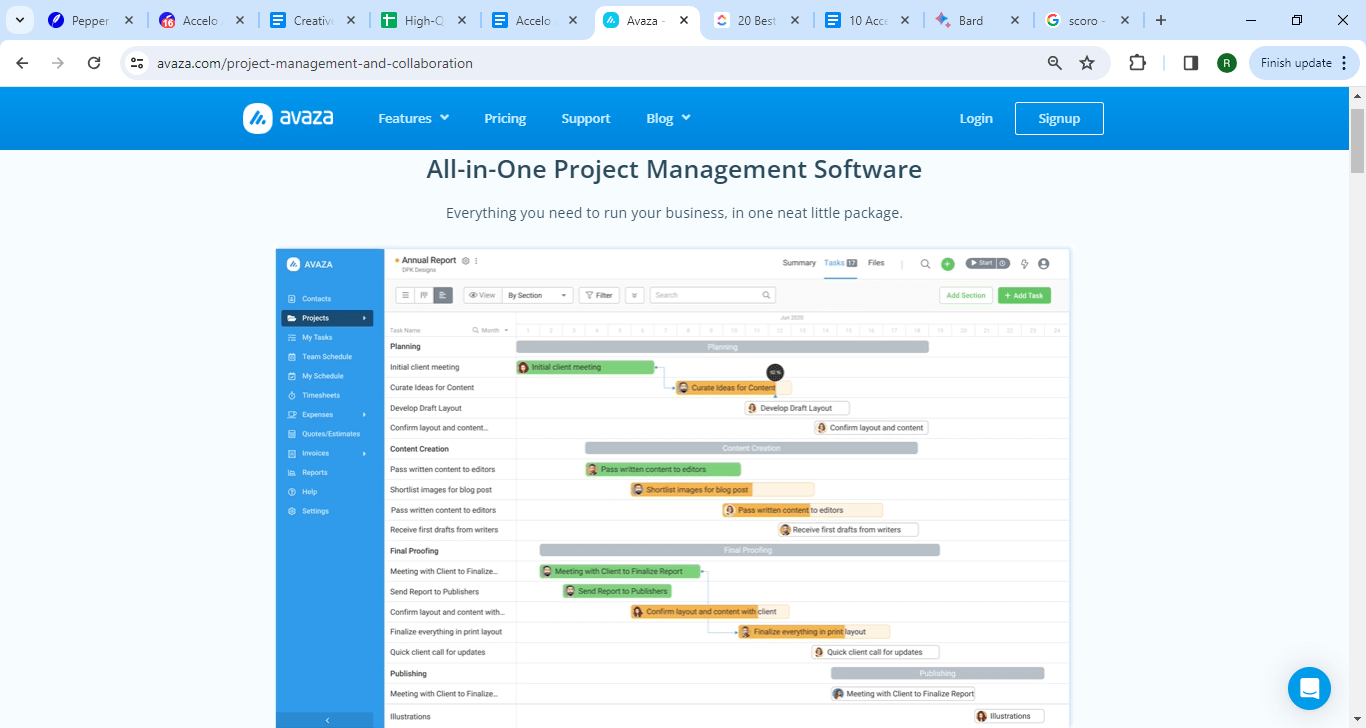The width and height of the screenshot is (1366, 728).
Task: Open the Pricing page
Action: 505,118
